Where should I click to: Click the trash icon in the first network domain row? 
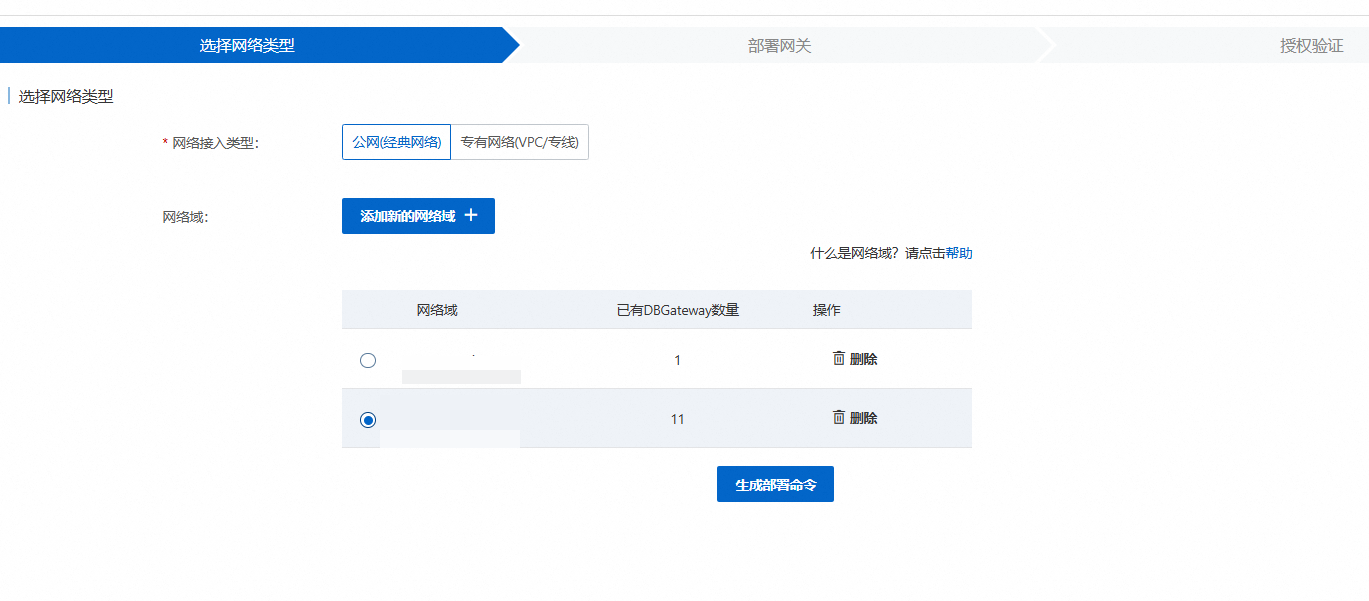tap(838, 358)
